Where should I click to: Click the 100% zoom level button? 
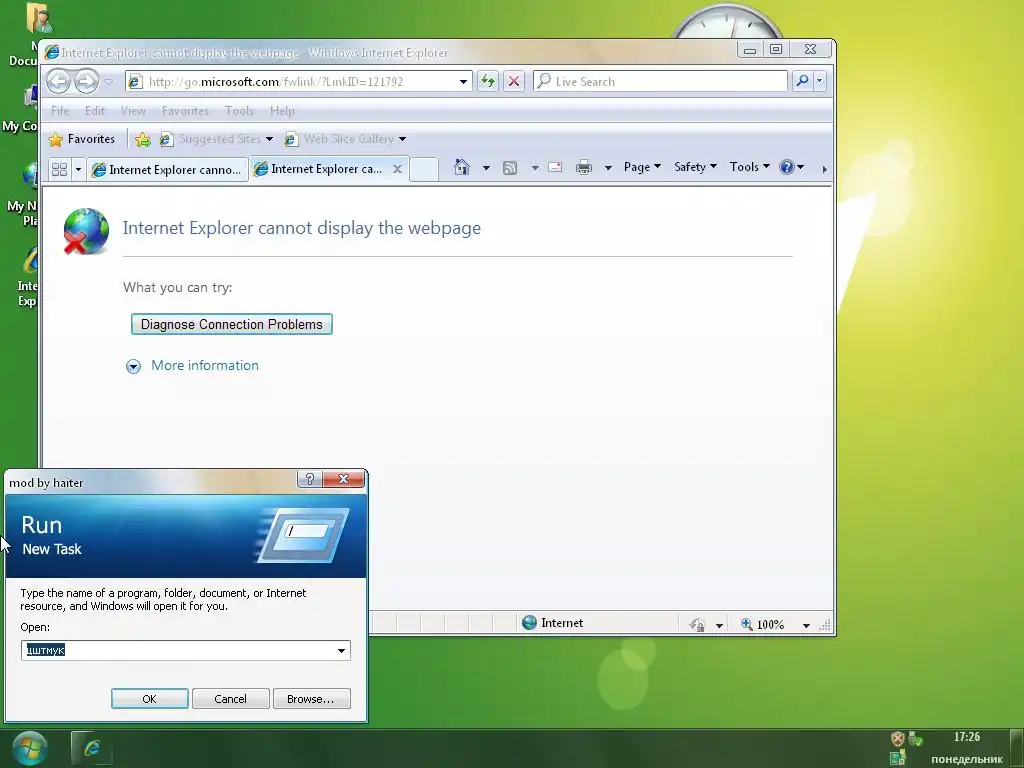coord(762,624)
